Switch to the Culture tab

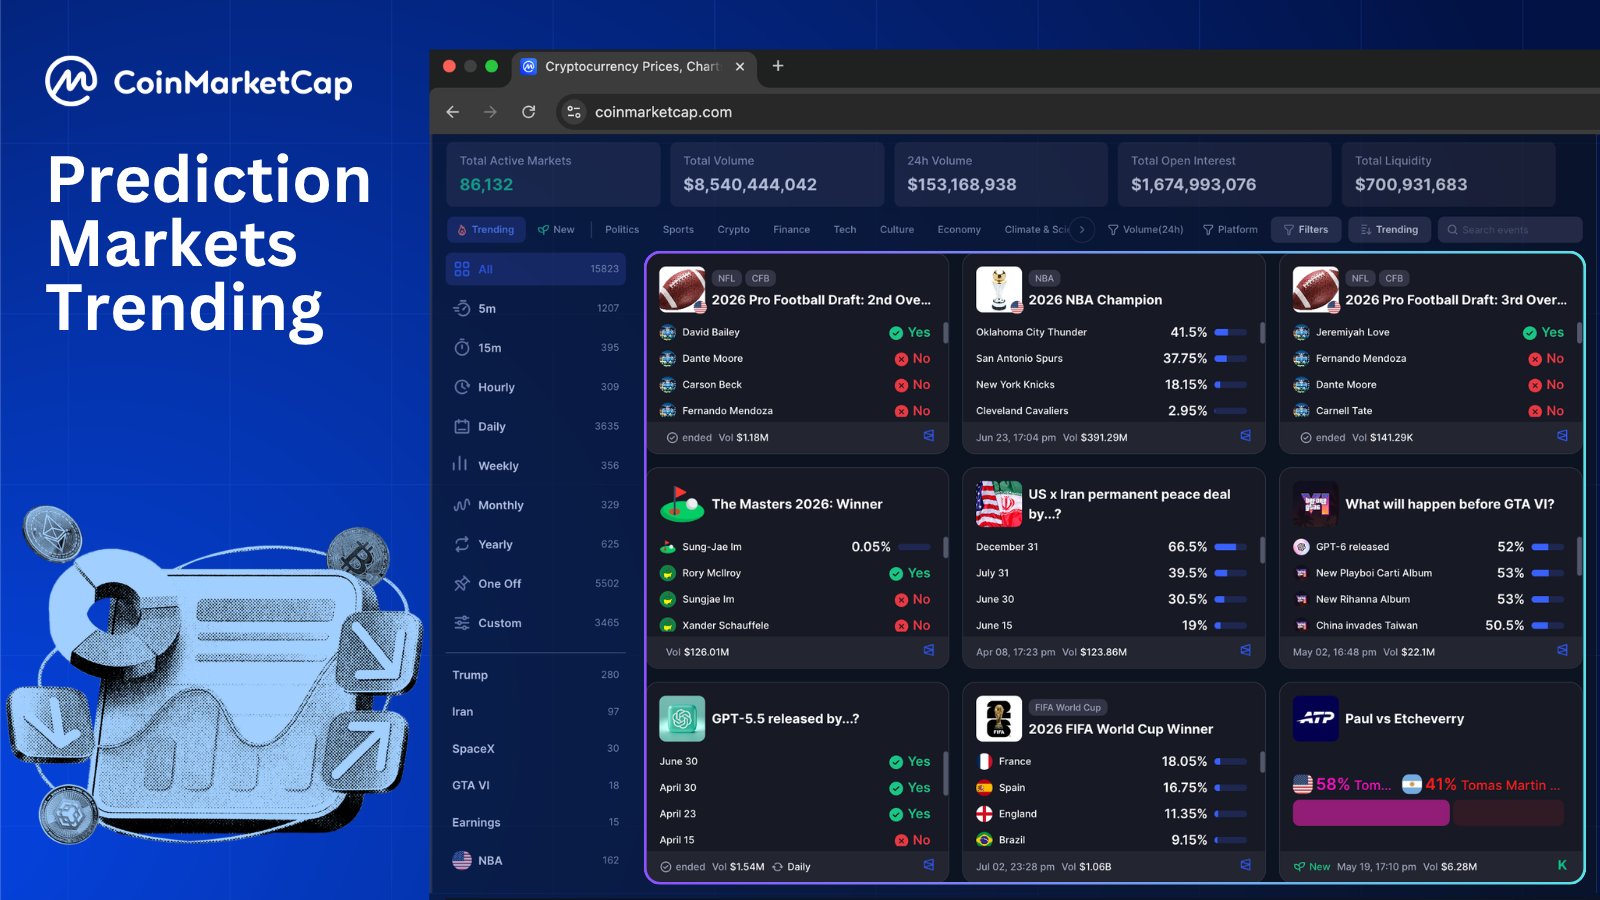click(897, 230)
